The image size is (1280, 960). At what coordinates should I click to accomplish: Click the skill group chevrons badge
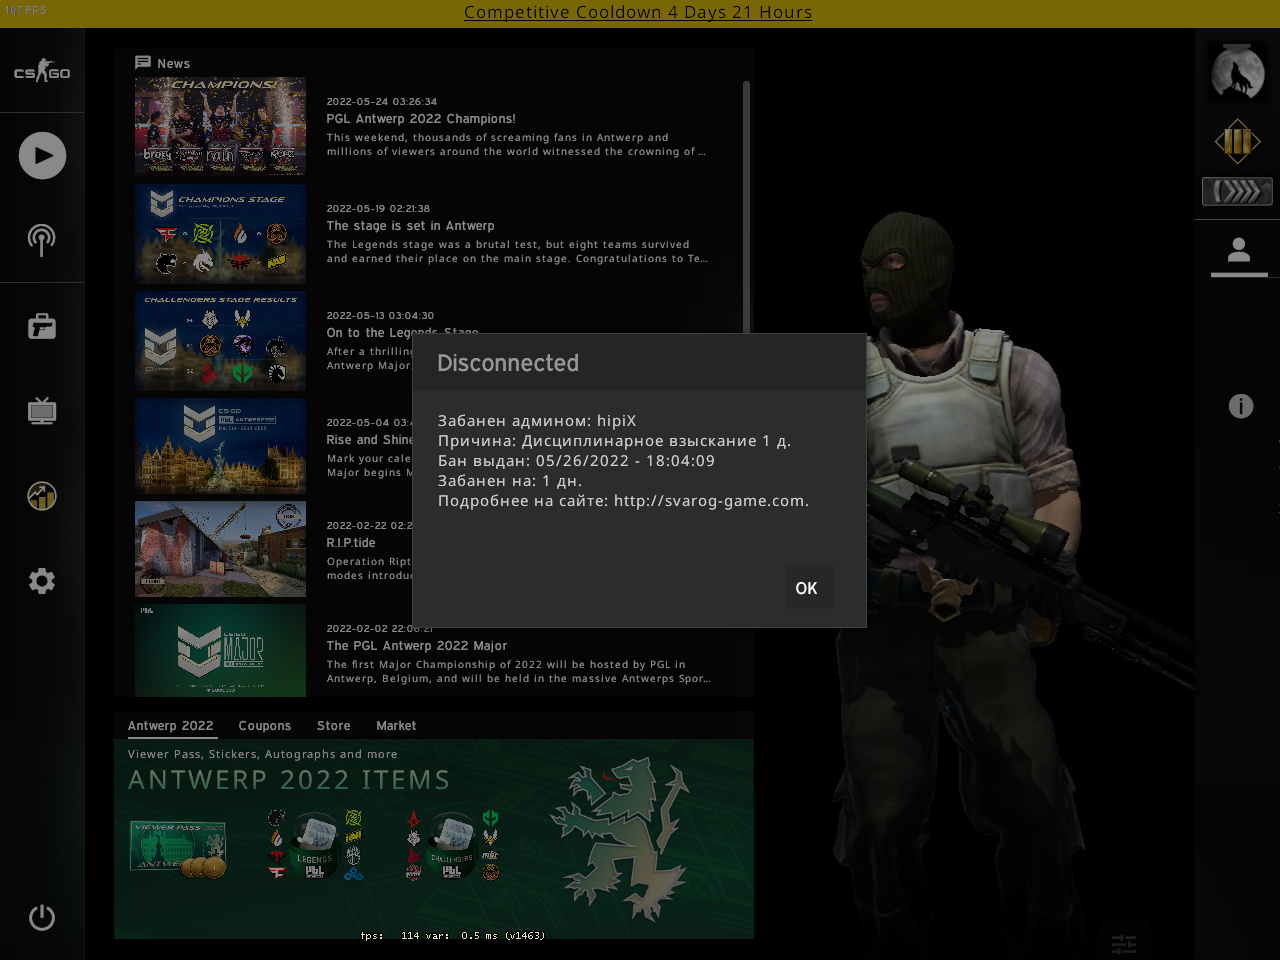tap(1237, 191)
